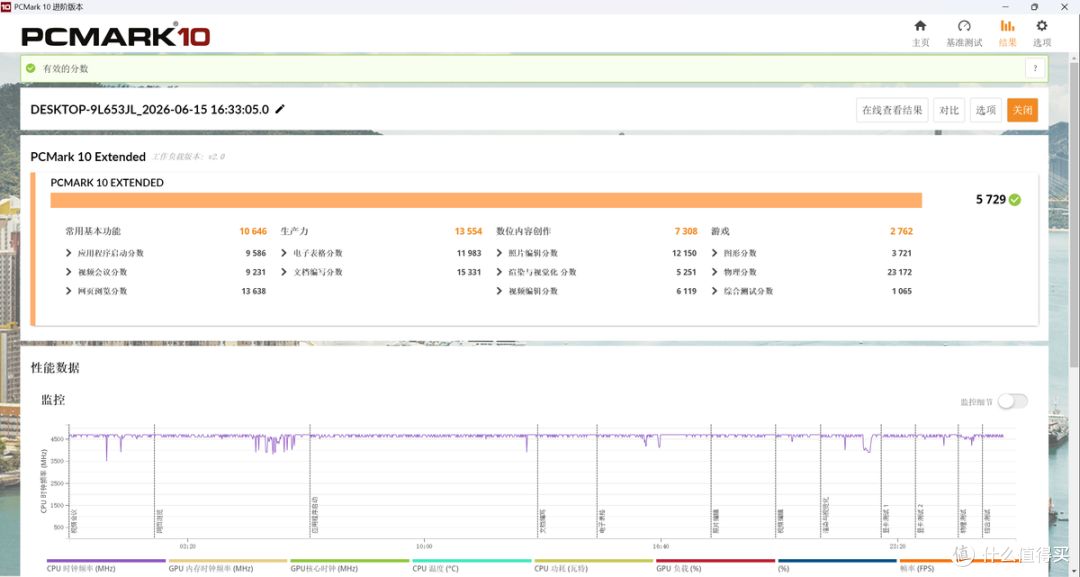The width and height of the screenshot is (1080, 577).
Task: Expand 网页浏览分数 row
Action: click(x=69, y=291)
